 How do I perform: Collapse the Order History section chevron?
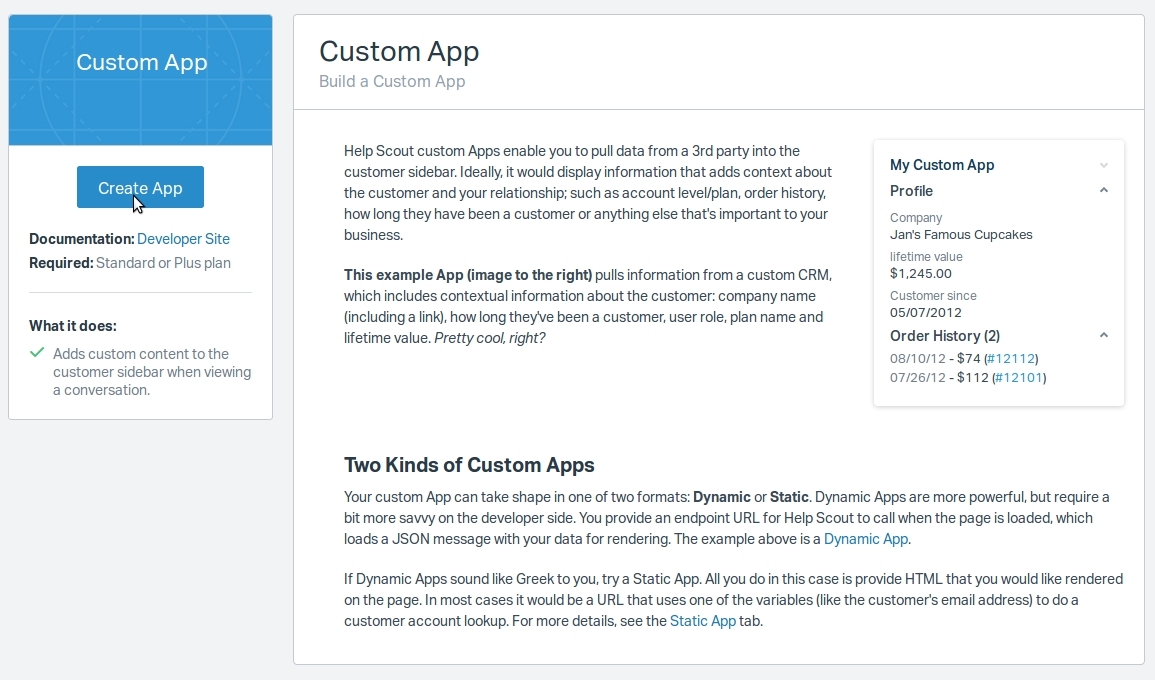click(x=1103, y=335)
